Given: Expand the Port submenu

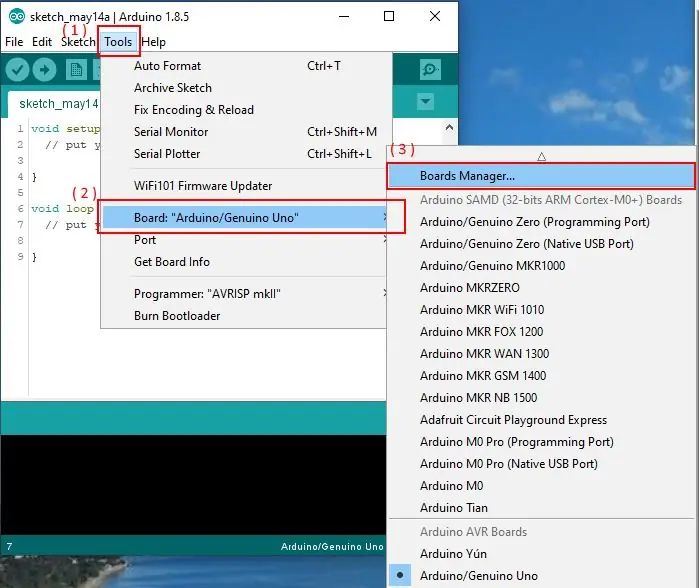Looking at the screenshot, I should [244, 240].
